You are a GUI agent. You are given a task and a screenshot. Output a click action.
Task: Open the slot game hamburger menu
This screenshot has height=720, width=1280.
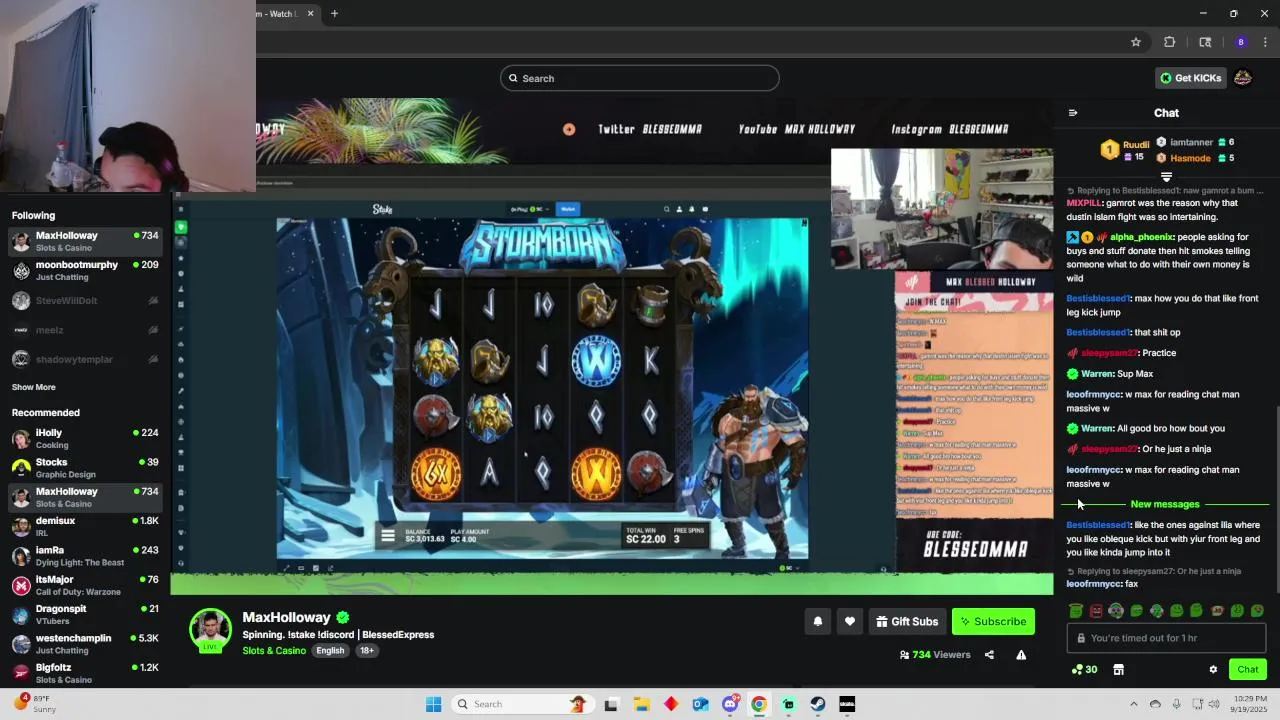[388, 536]
